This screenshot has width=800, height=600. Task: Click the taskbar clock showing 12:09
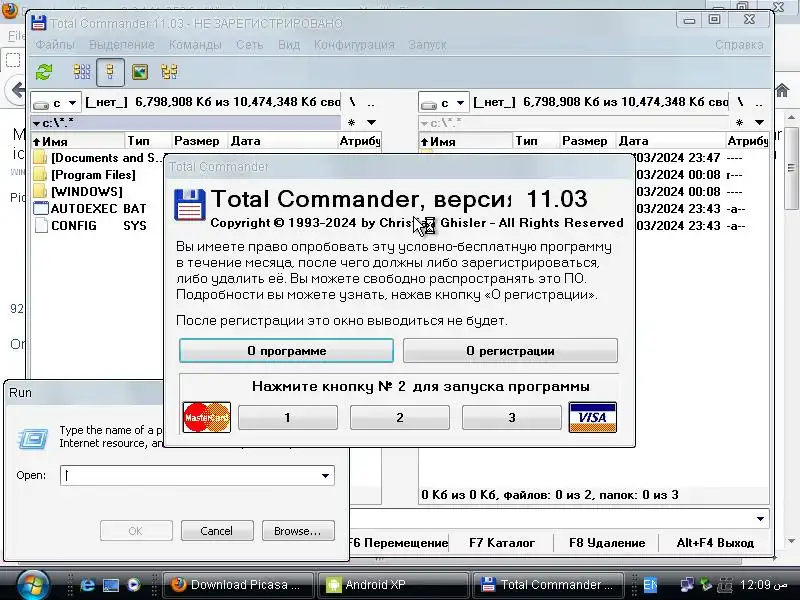click(x=763, y=585)
